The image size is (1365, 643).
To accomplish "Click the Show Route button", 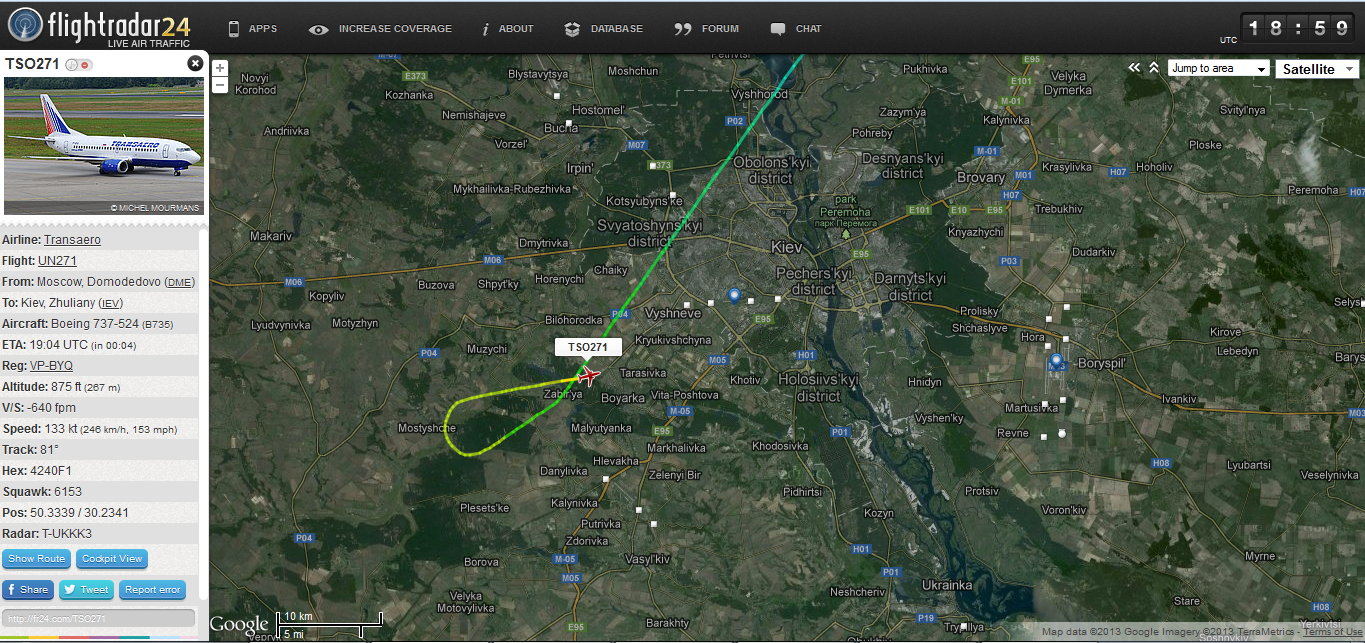I will (36, 559).
